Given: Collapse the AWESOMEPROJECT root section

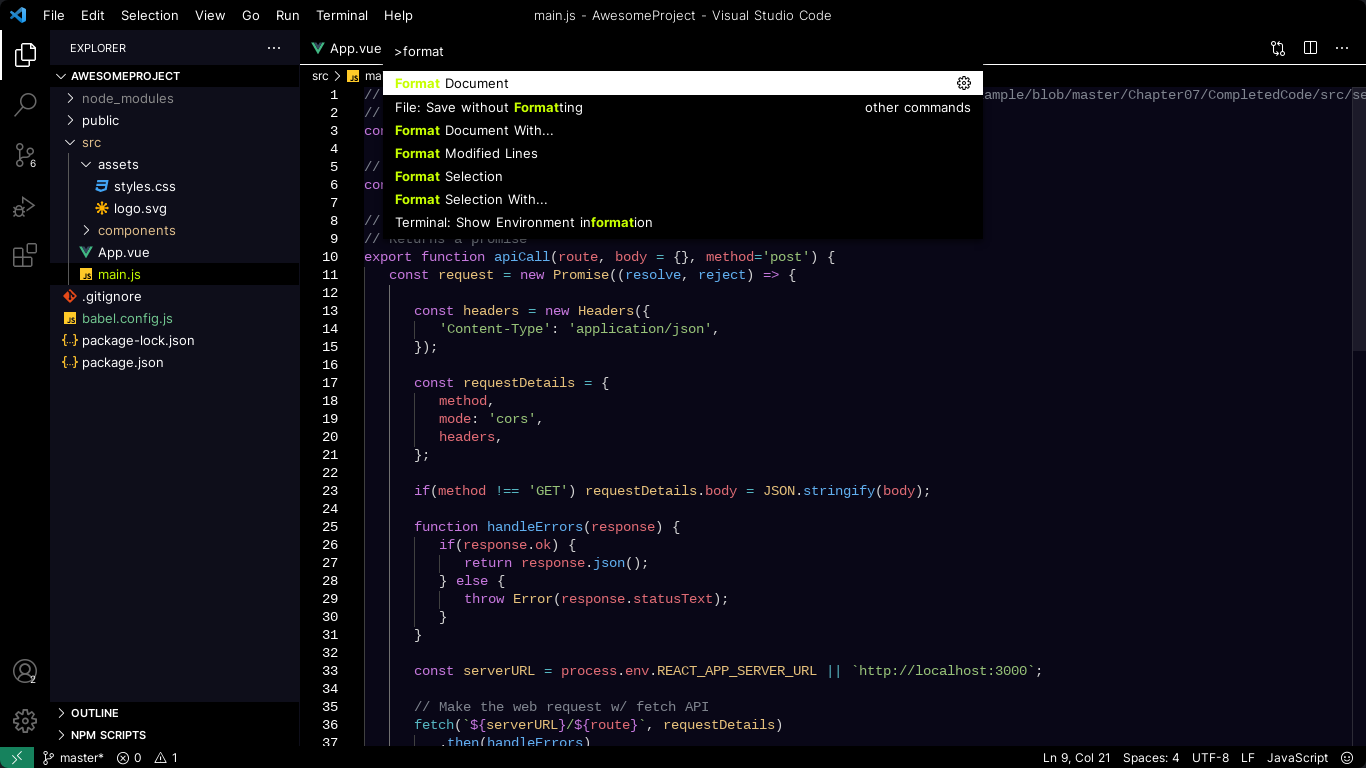Looking at the screenshot, I should (174, 76).
